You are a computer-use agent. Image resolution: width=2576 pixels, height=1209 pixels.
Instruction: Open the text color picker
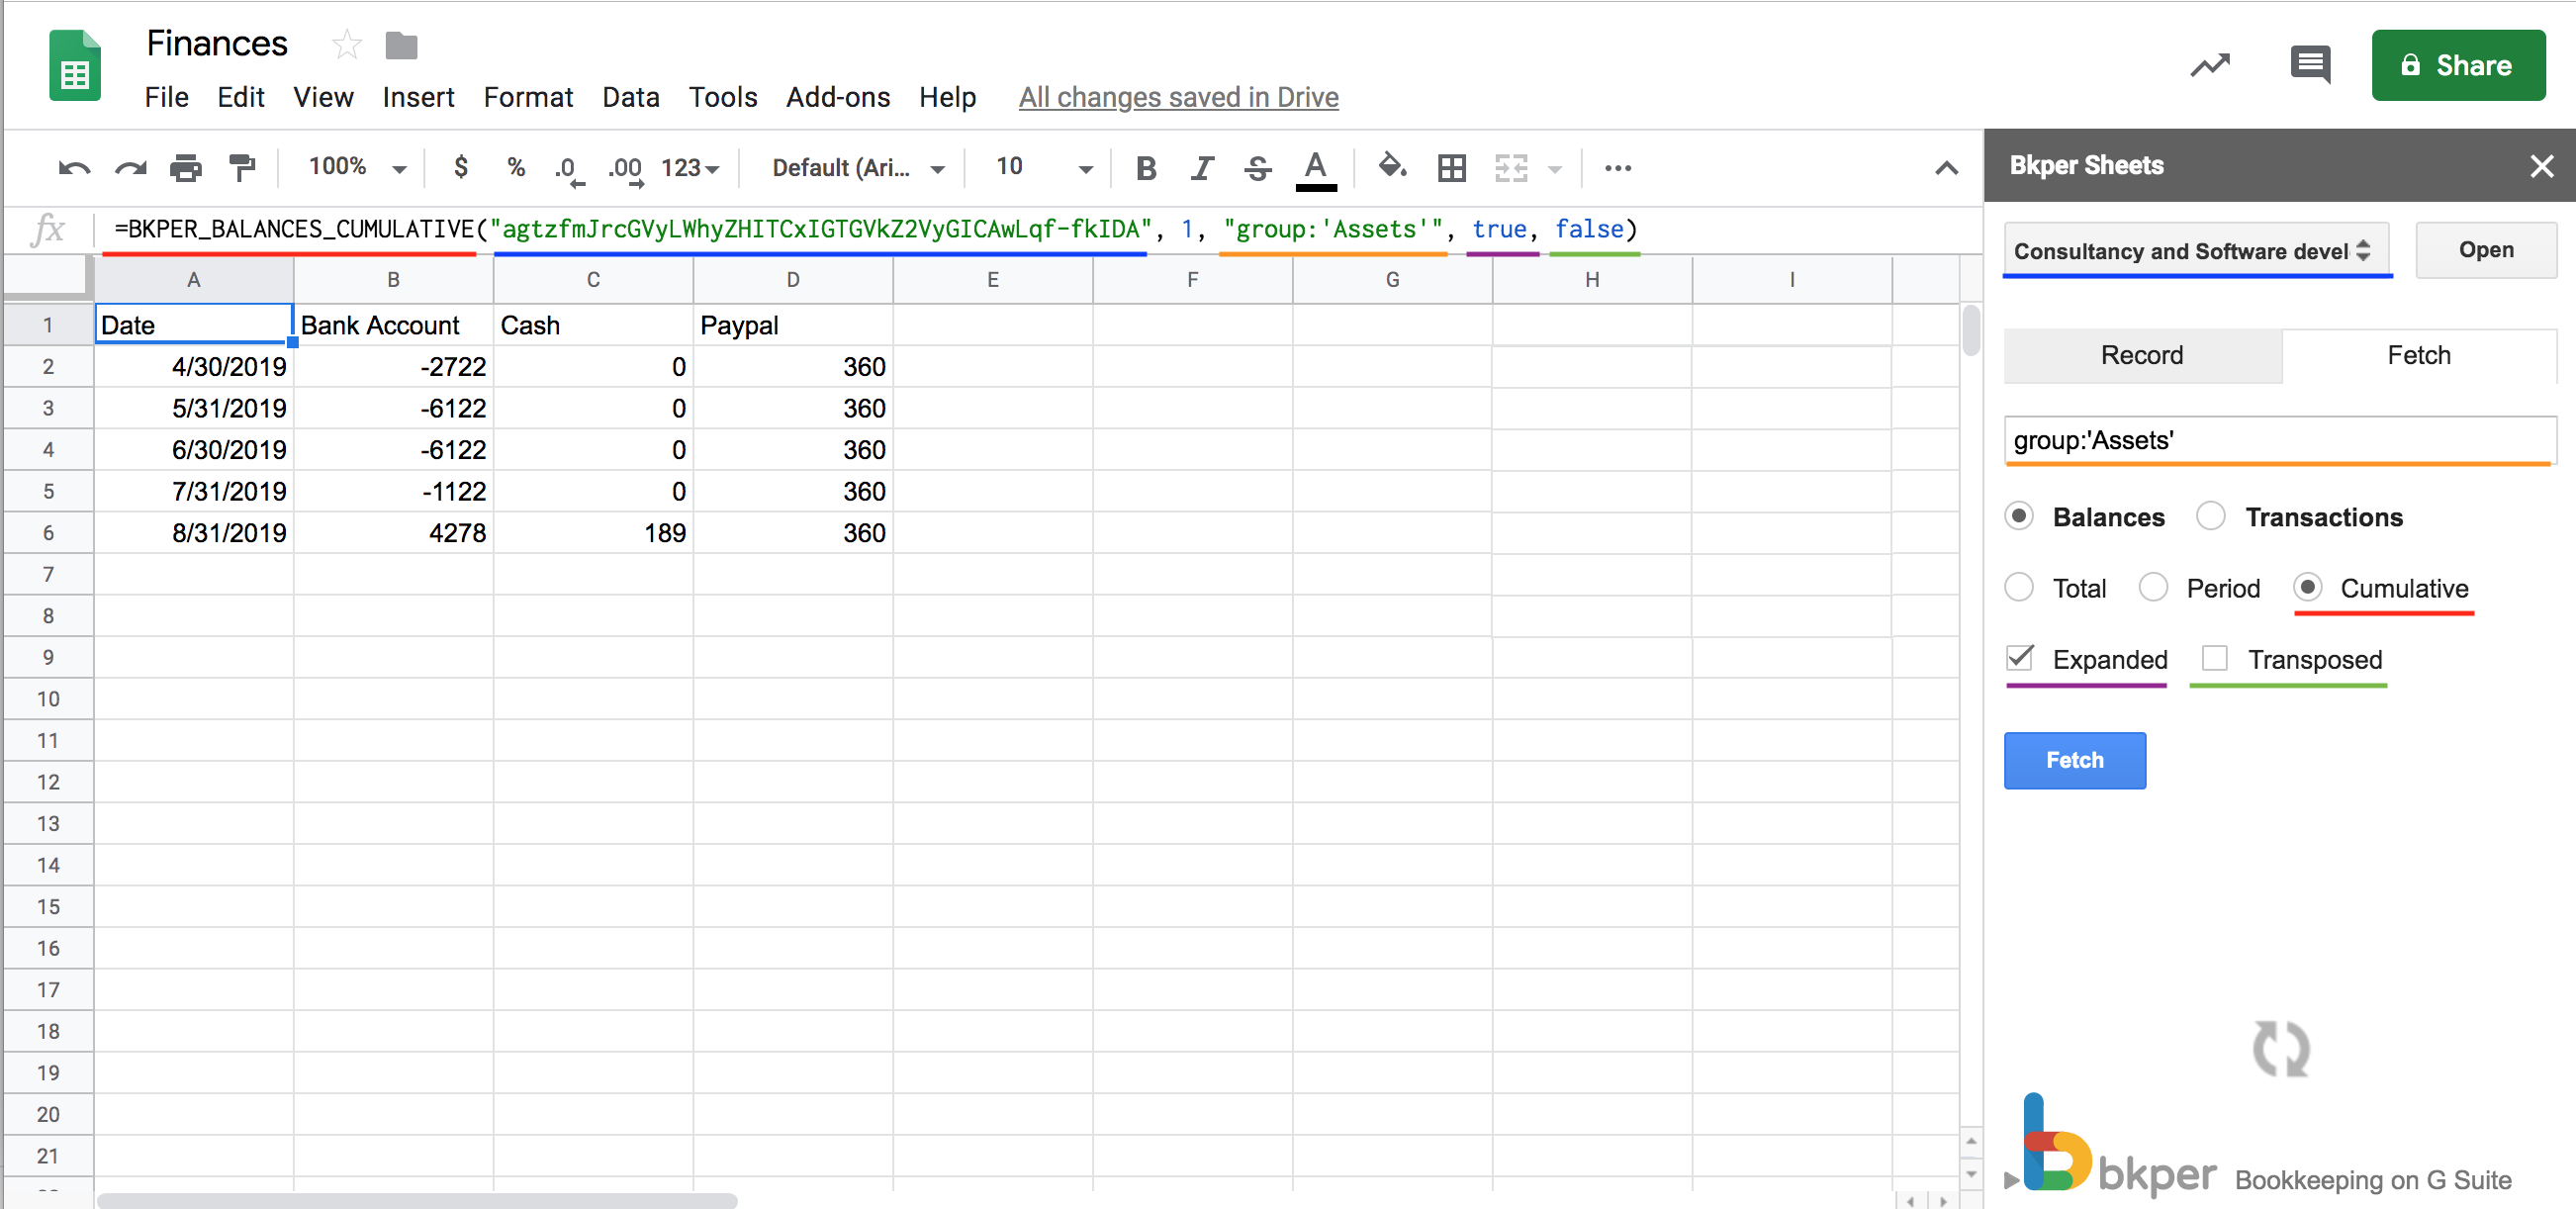coord(1316,168)
